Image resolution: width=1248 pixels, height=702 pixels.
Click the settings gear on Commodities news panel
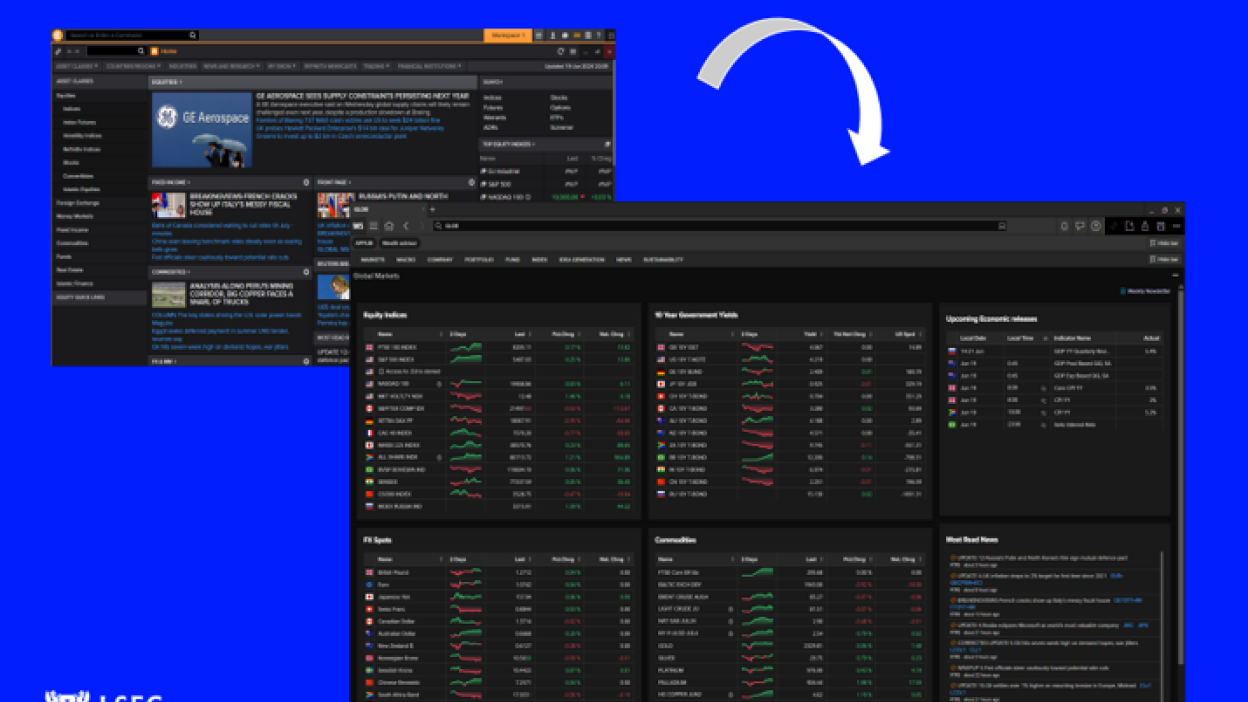pos(306,272)
